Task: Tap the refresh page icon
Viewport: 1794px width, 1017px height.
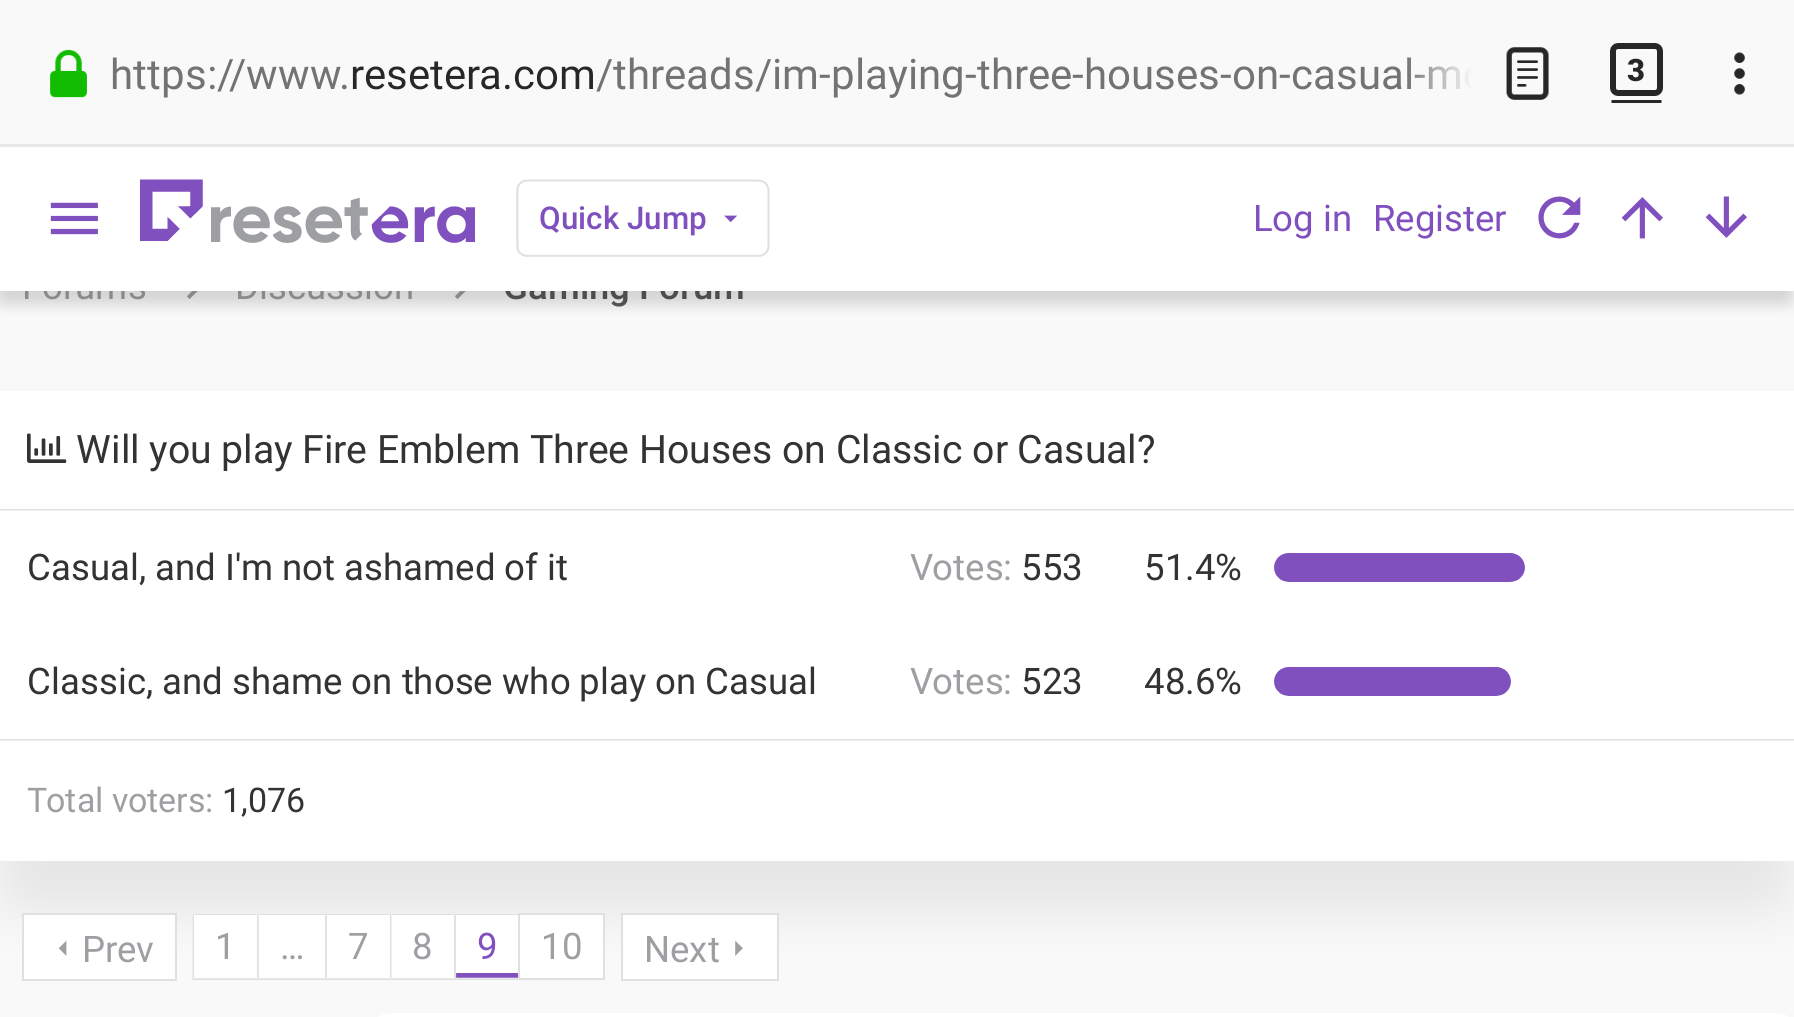Action: 1559,218
